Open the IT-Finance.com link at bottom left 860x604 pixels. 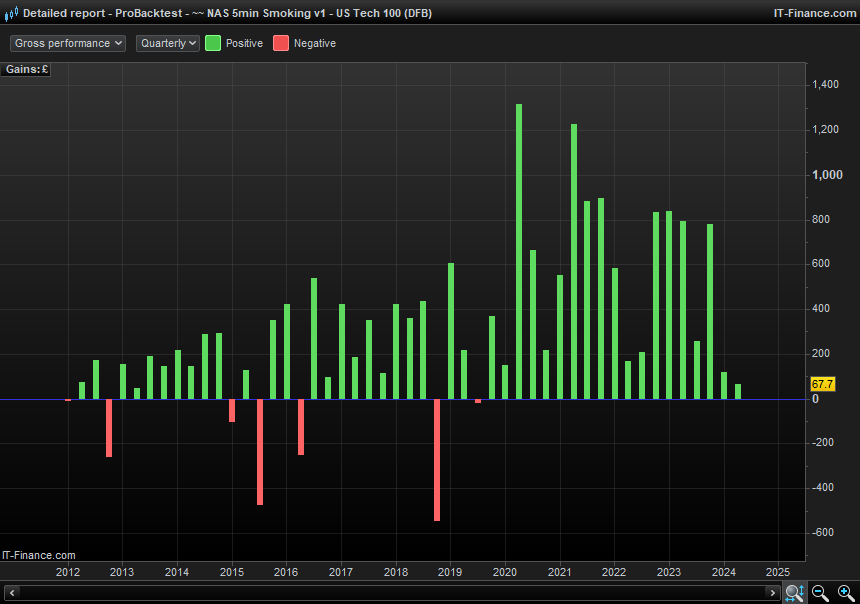pyautogui.click(x=39, y=555)
